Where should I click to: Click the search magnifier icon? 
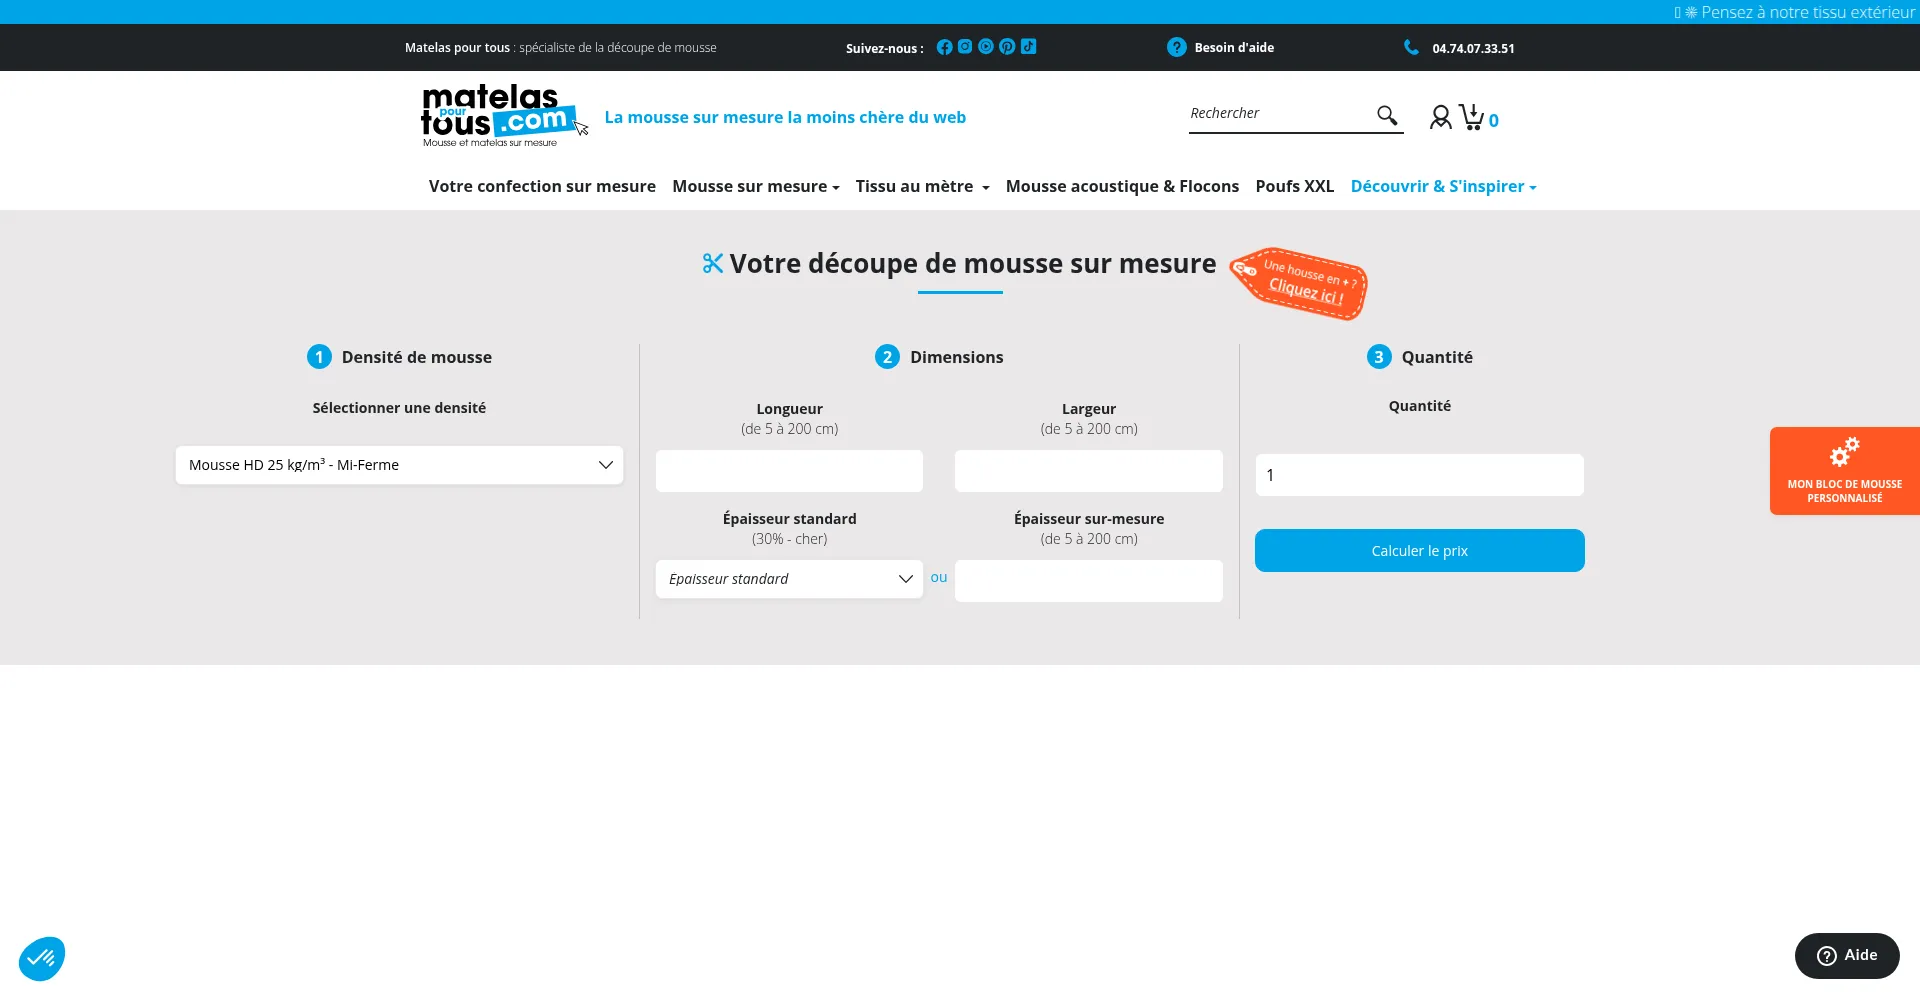pyautogui.click(x=1386, y=116)
